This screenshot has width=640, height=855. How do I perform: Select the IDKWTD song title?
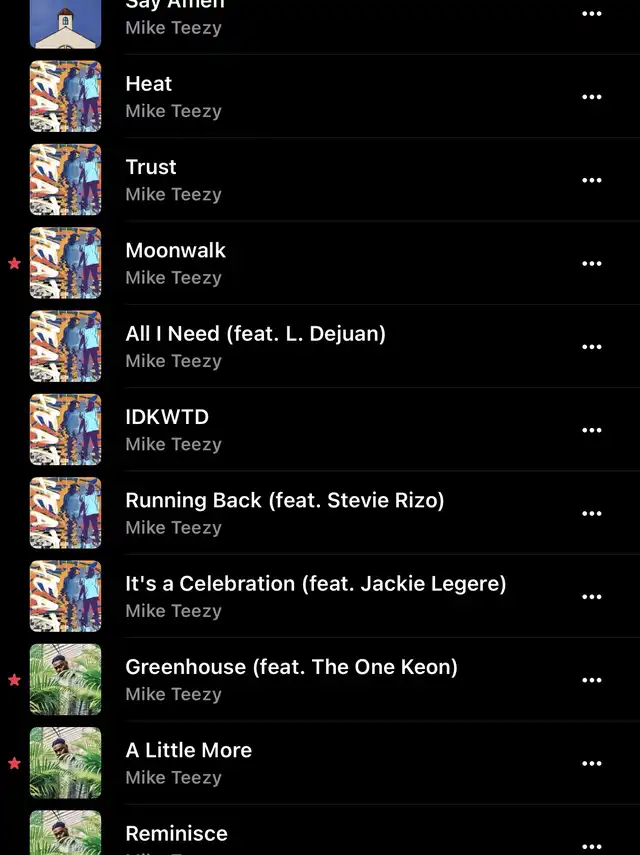coord(167,417)
